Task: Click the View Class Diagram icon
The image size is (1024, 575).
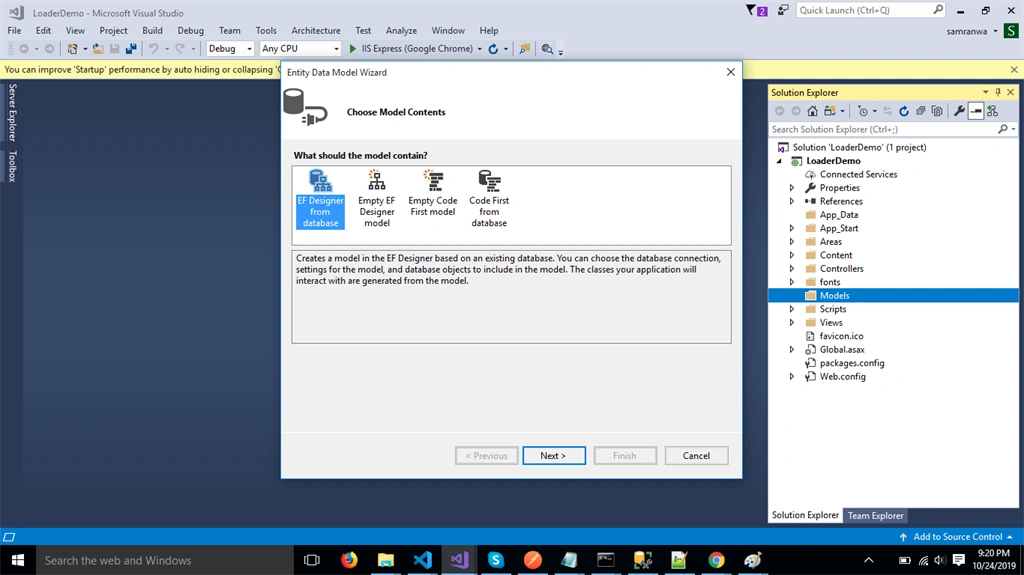Action: click(993, 111)
